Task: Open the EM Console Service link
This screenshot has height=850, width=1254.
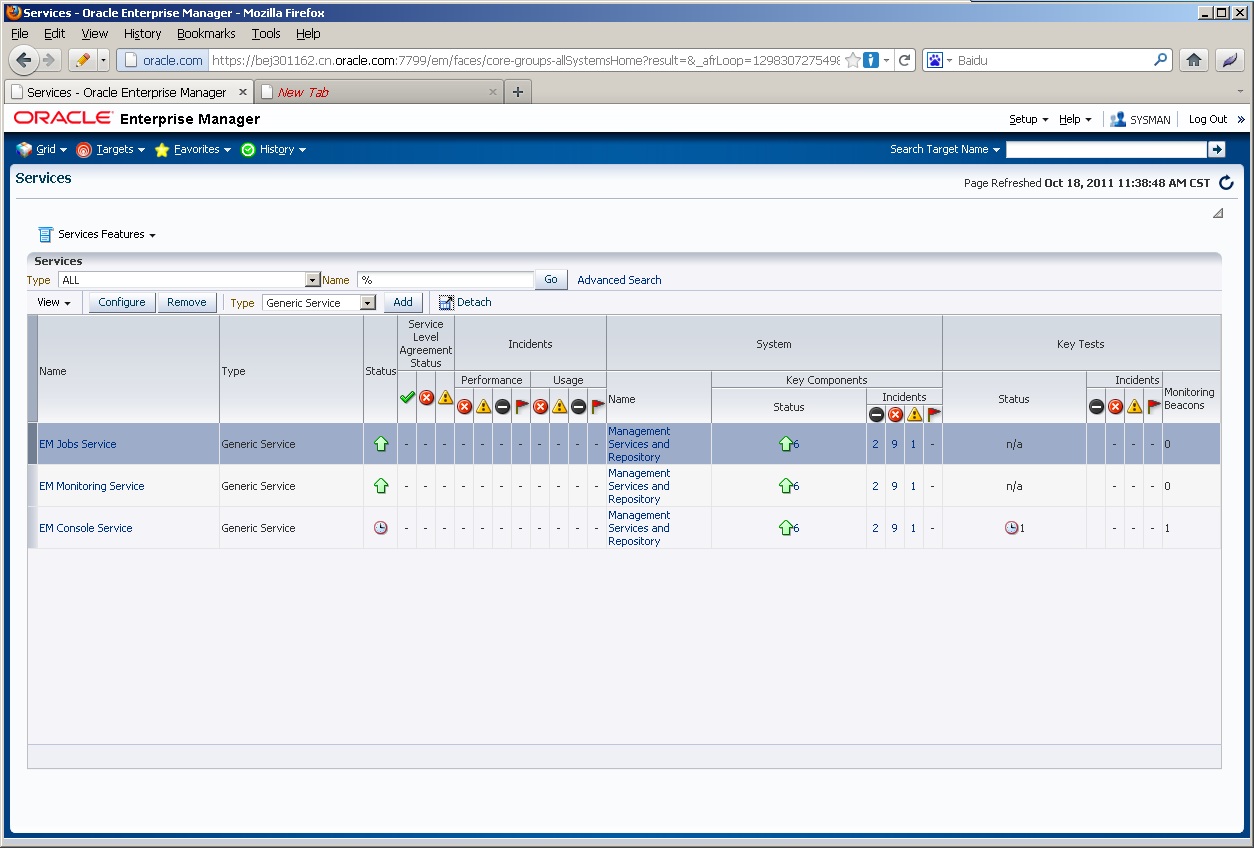Action: 86,528
